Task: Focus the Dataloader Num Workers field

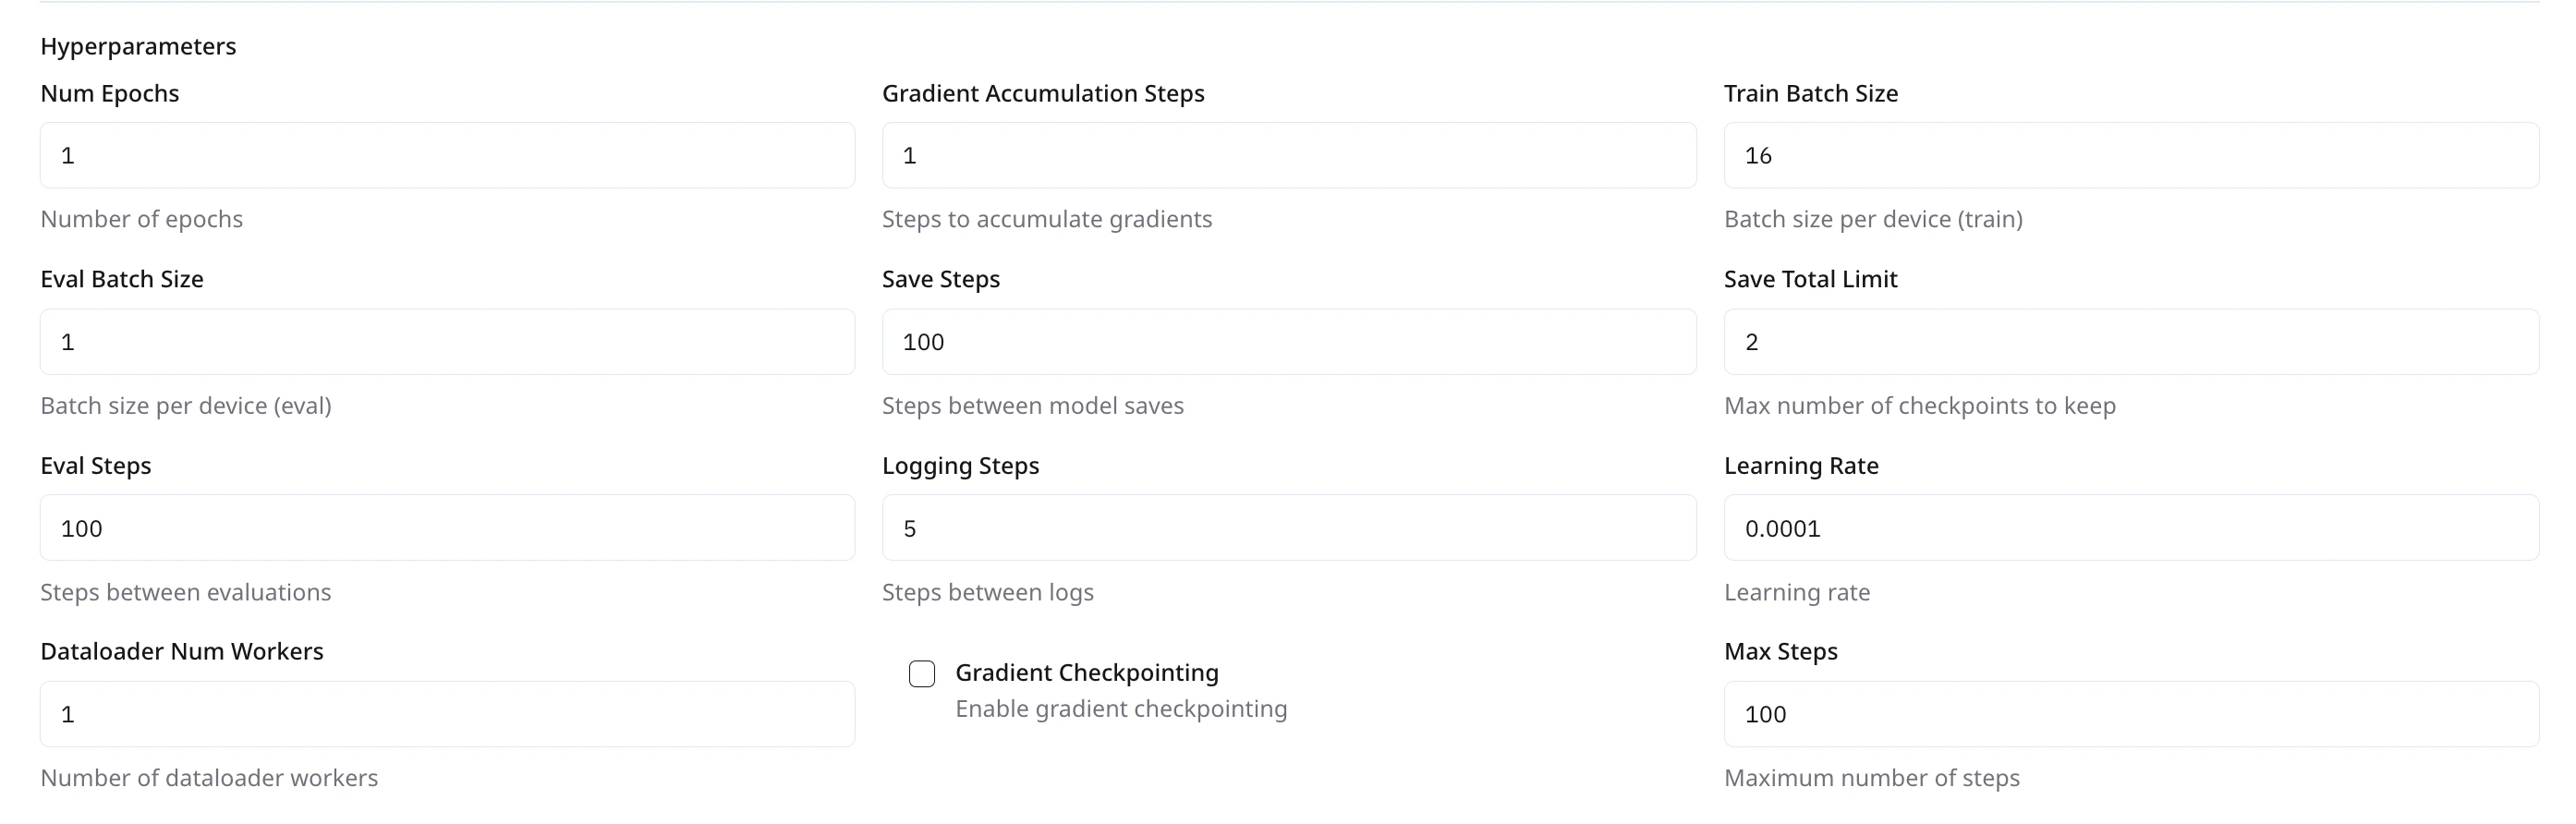Action: point(447,714)
